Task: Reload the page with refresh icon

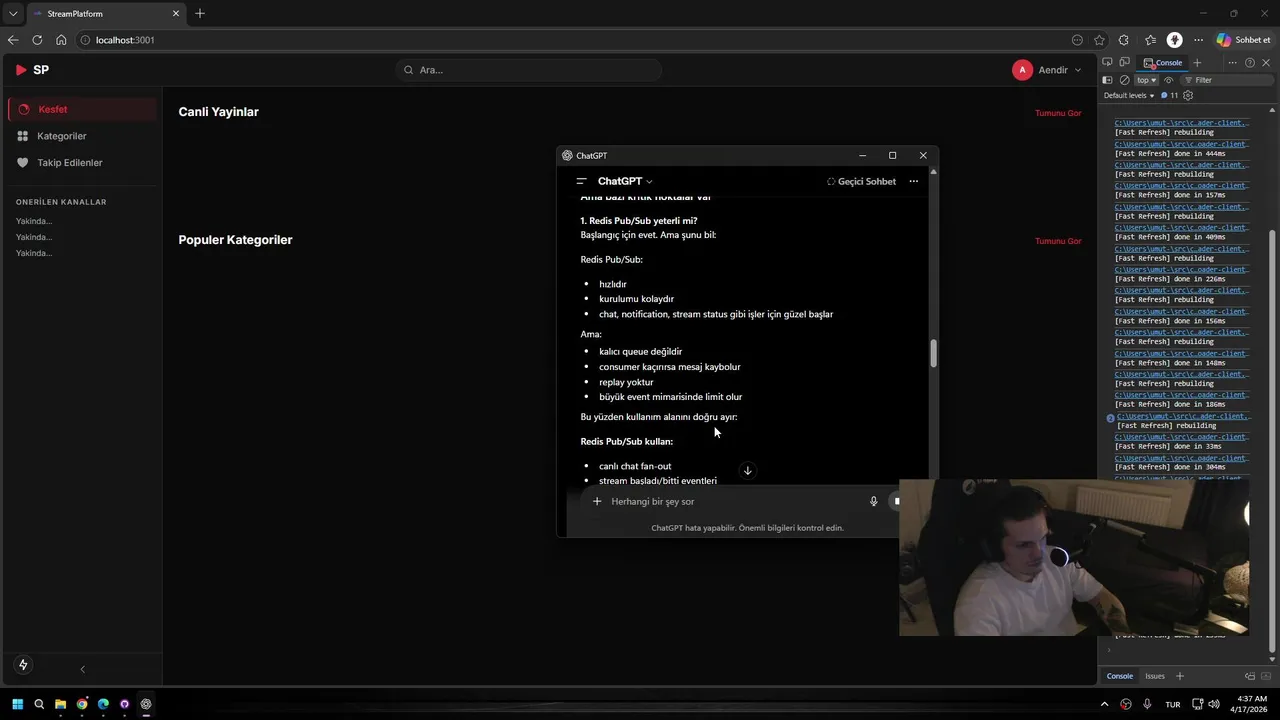Action: [37, 40]
